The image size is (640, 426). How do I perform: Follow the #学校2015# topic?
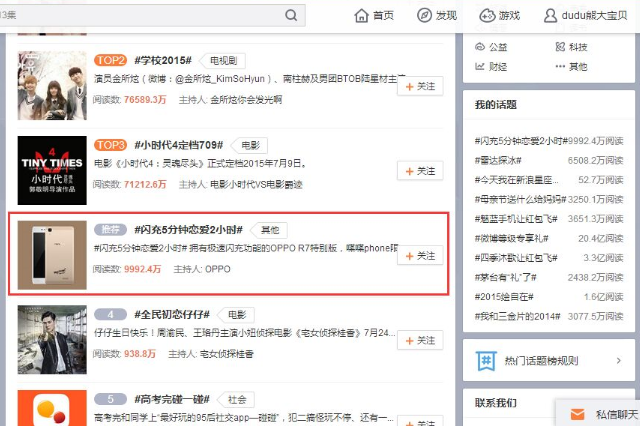(420, 87)
